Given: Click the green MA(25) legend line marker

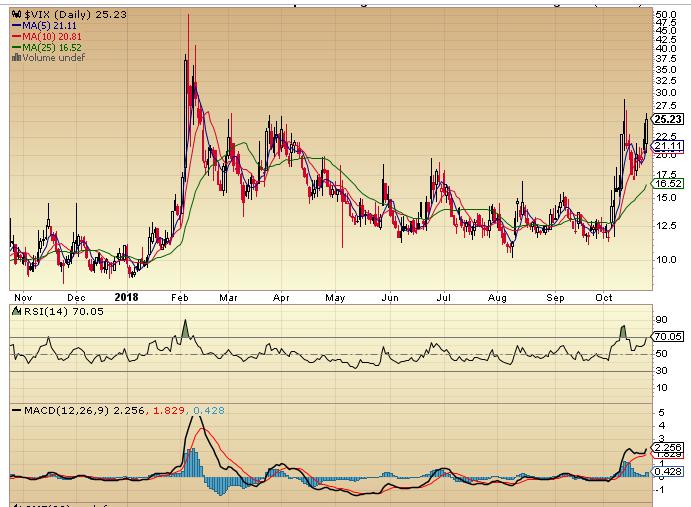Looking at the screenshot, I should coord(14,48).
